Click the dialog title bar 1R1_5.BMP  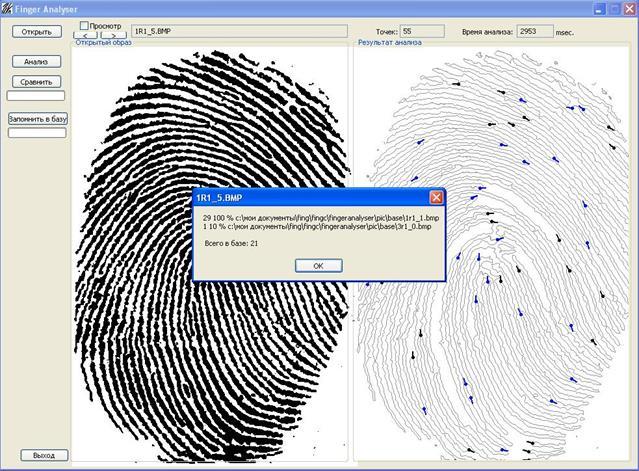(x=300, y=198)
